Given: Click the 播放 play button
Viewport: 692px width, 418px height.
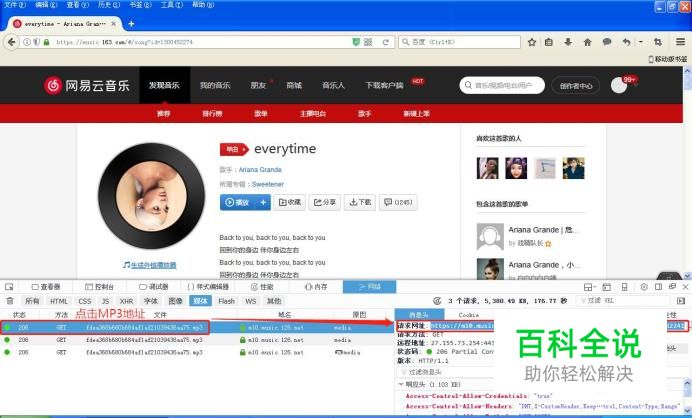Looking at the screenshot, I should tap(238, 202).
